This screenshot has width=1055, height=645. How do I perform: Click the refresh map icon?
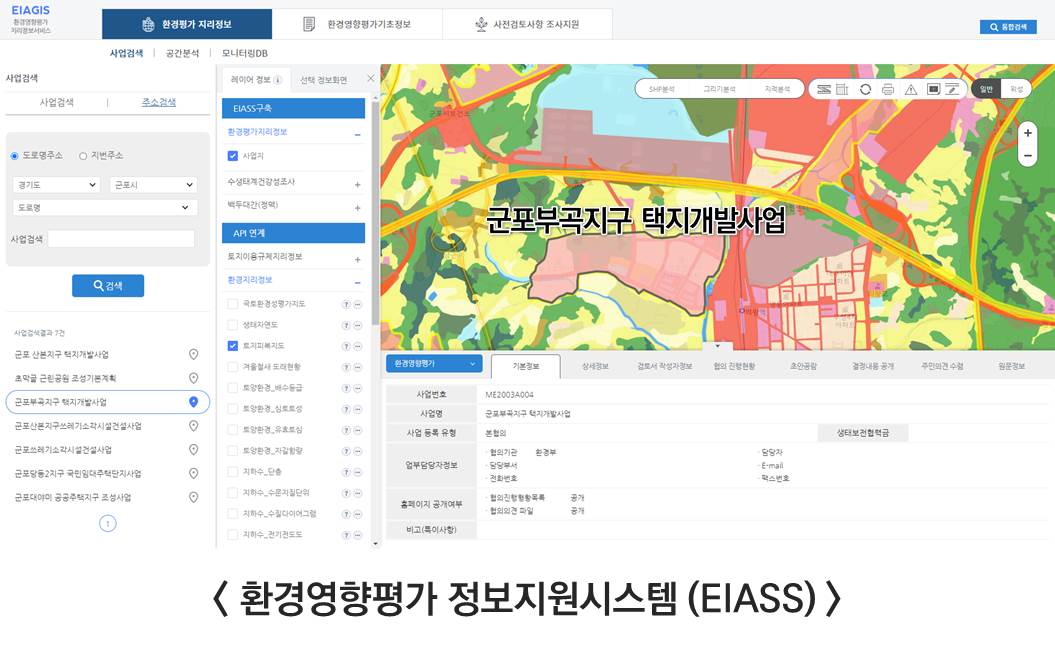(866, 90)
